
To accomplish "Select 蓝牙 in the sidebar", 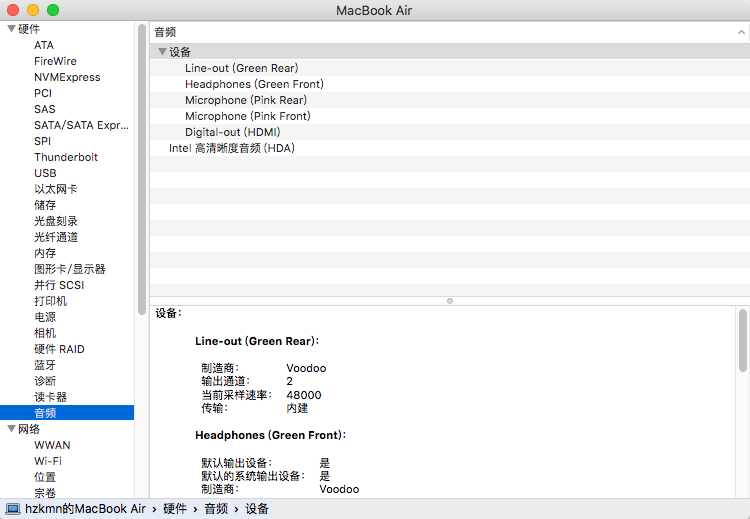I will (x=45, y=365).
